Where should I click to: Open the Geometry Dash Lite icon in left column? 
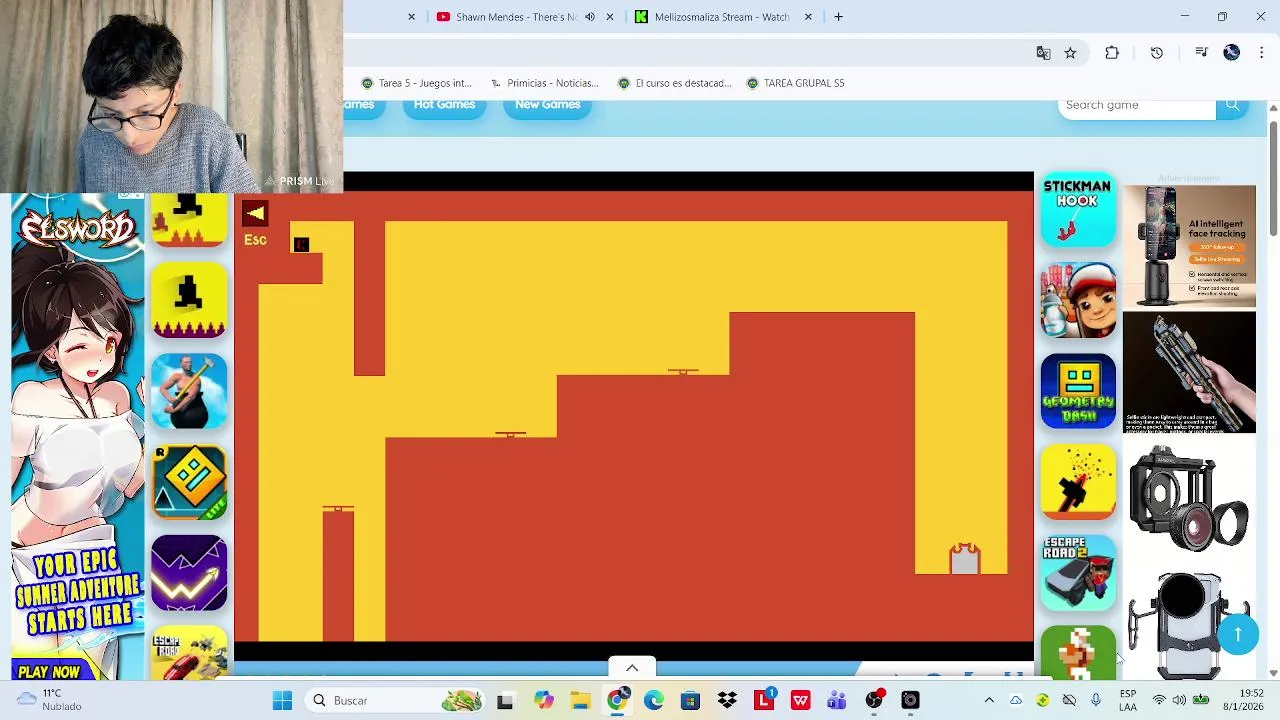[189, 482]
